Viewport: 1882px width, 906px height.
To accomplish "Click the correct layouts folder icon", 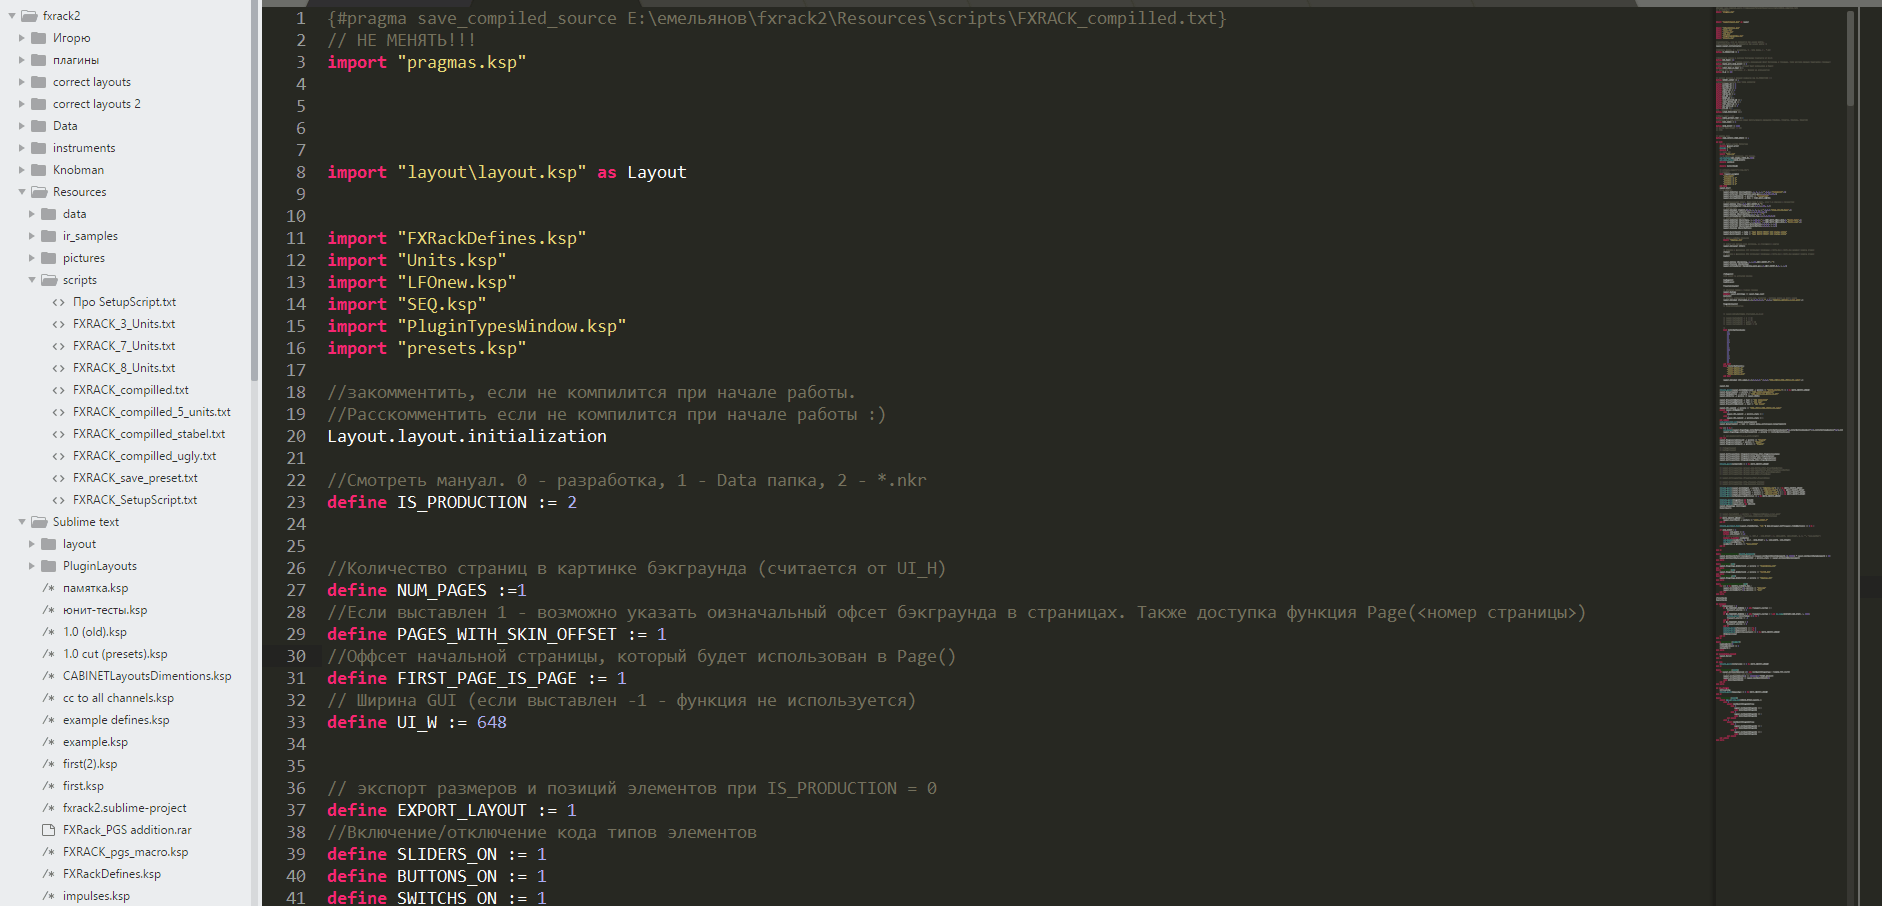I will (x=39, y=82).
